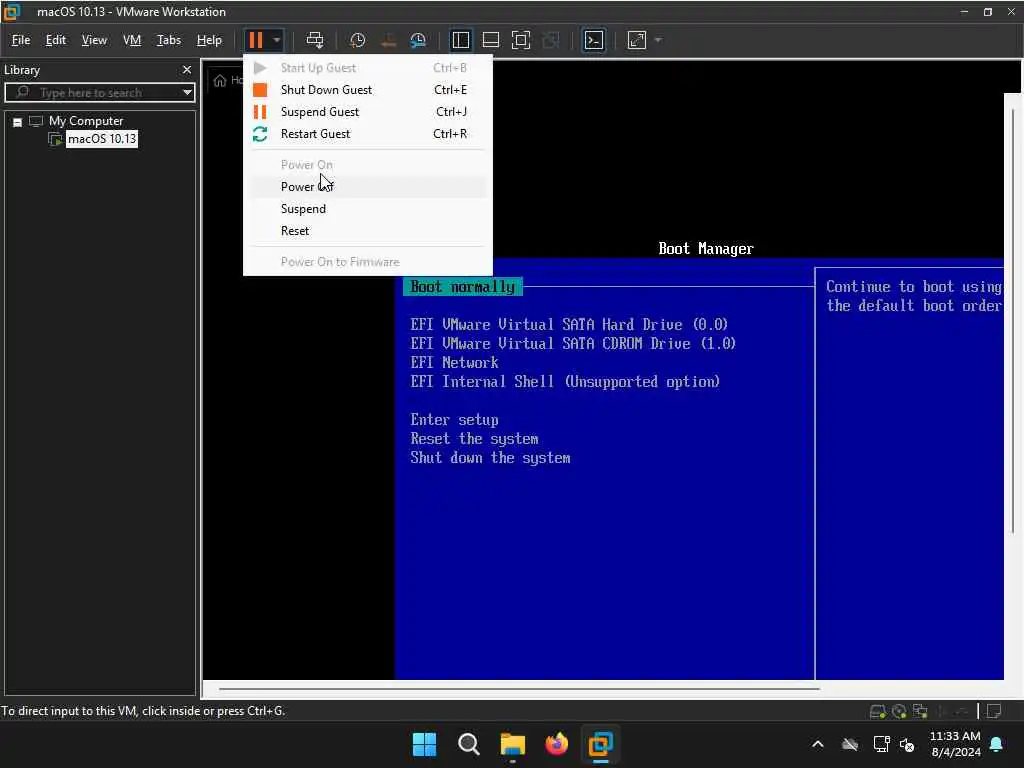Open the View menu
Viewport: 1024px width, 768px height.
94,40
